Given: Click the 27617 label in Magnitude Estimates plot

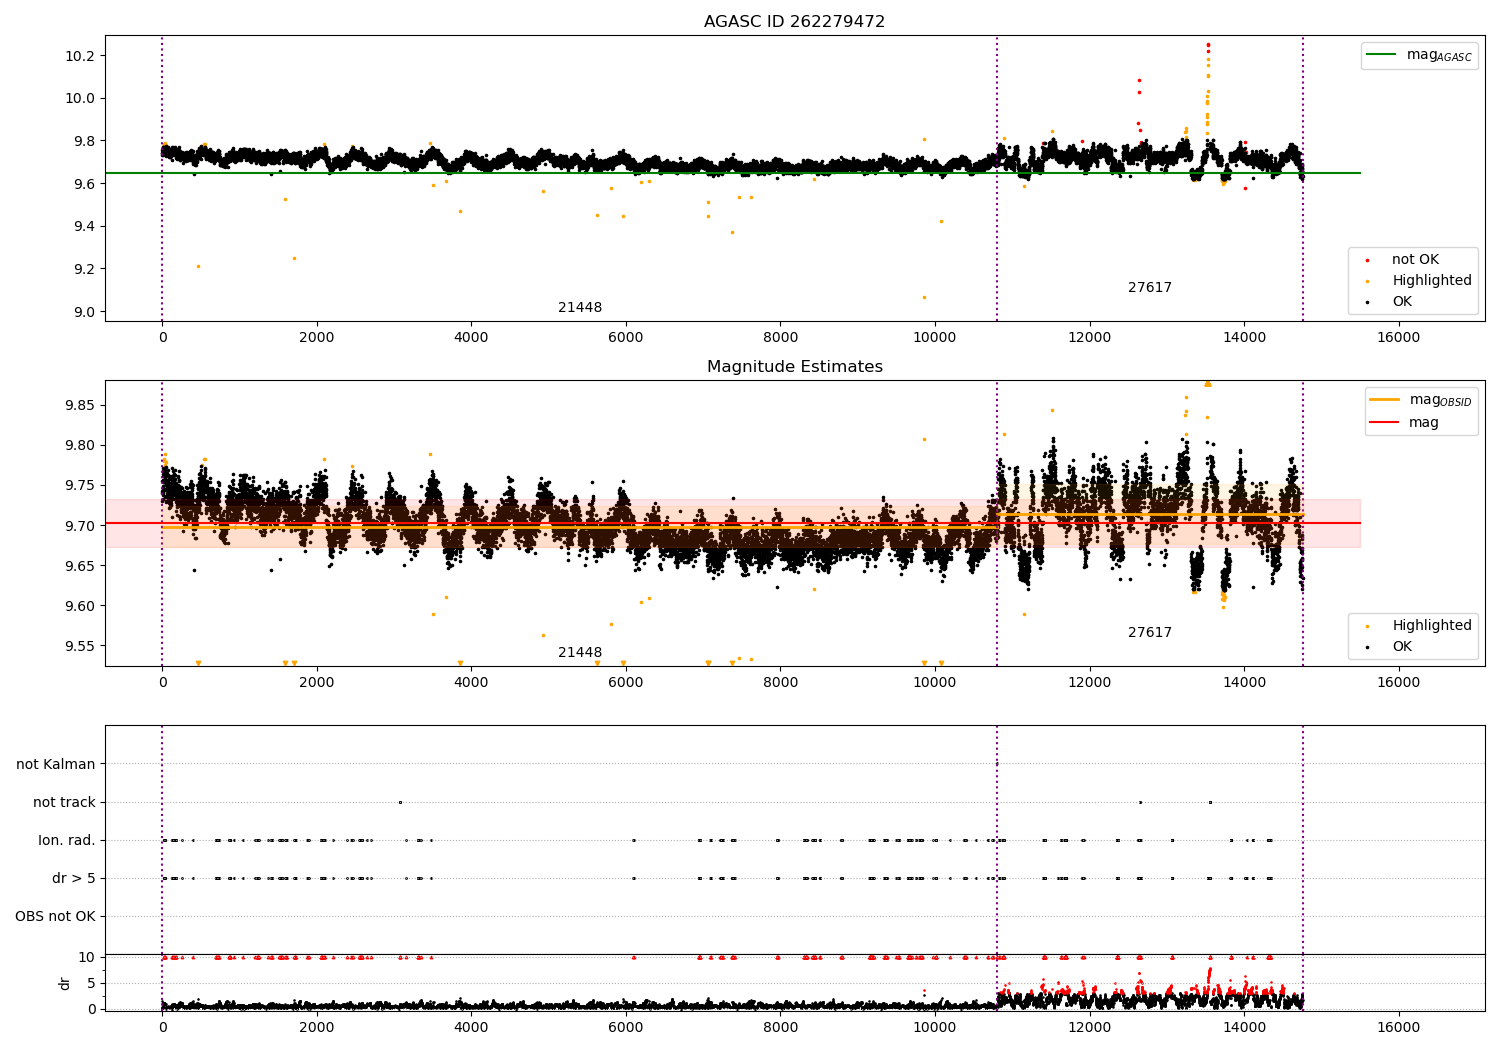Looking at the screenshot, I should coord(1150,633).
